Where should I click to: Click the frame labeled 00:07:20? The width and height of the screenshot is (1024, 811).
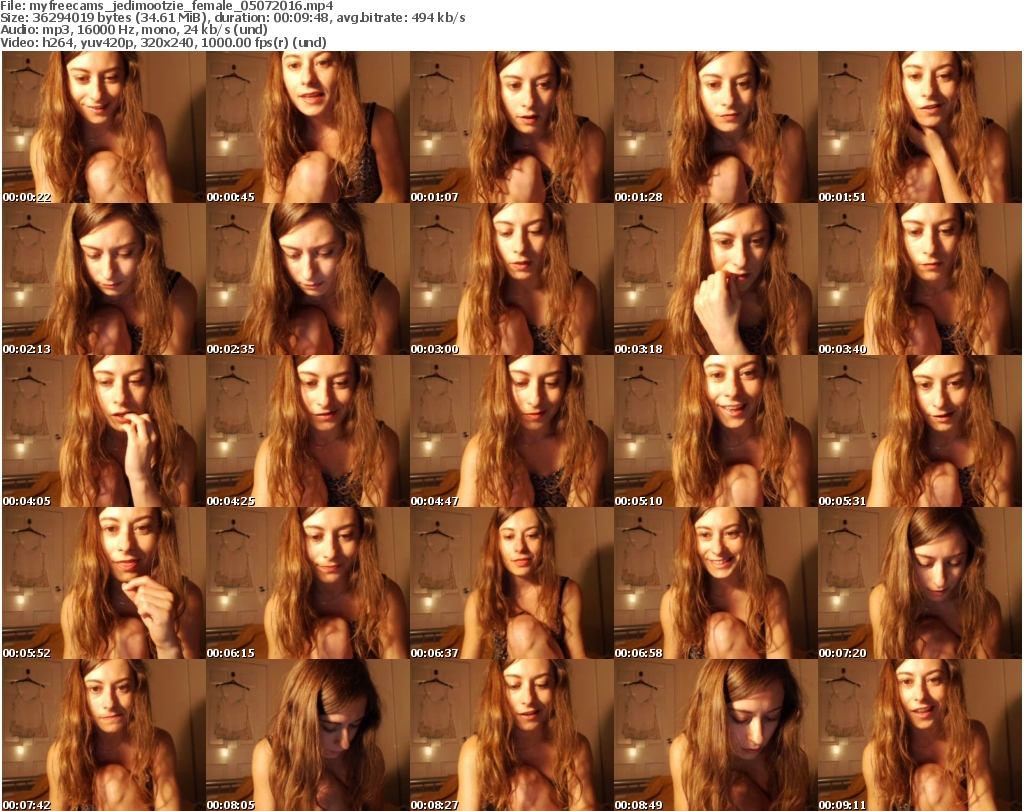[x=920, y=584]
